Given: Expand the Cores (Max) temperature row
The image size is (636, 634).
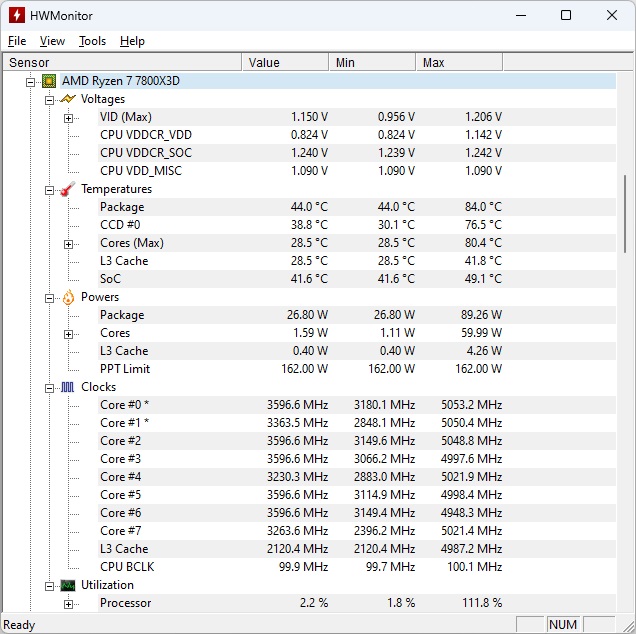Looking at the screenshot, I should (68, 244).
